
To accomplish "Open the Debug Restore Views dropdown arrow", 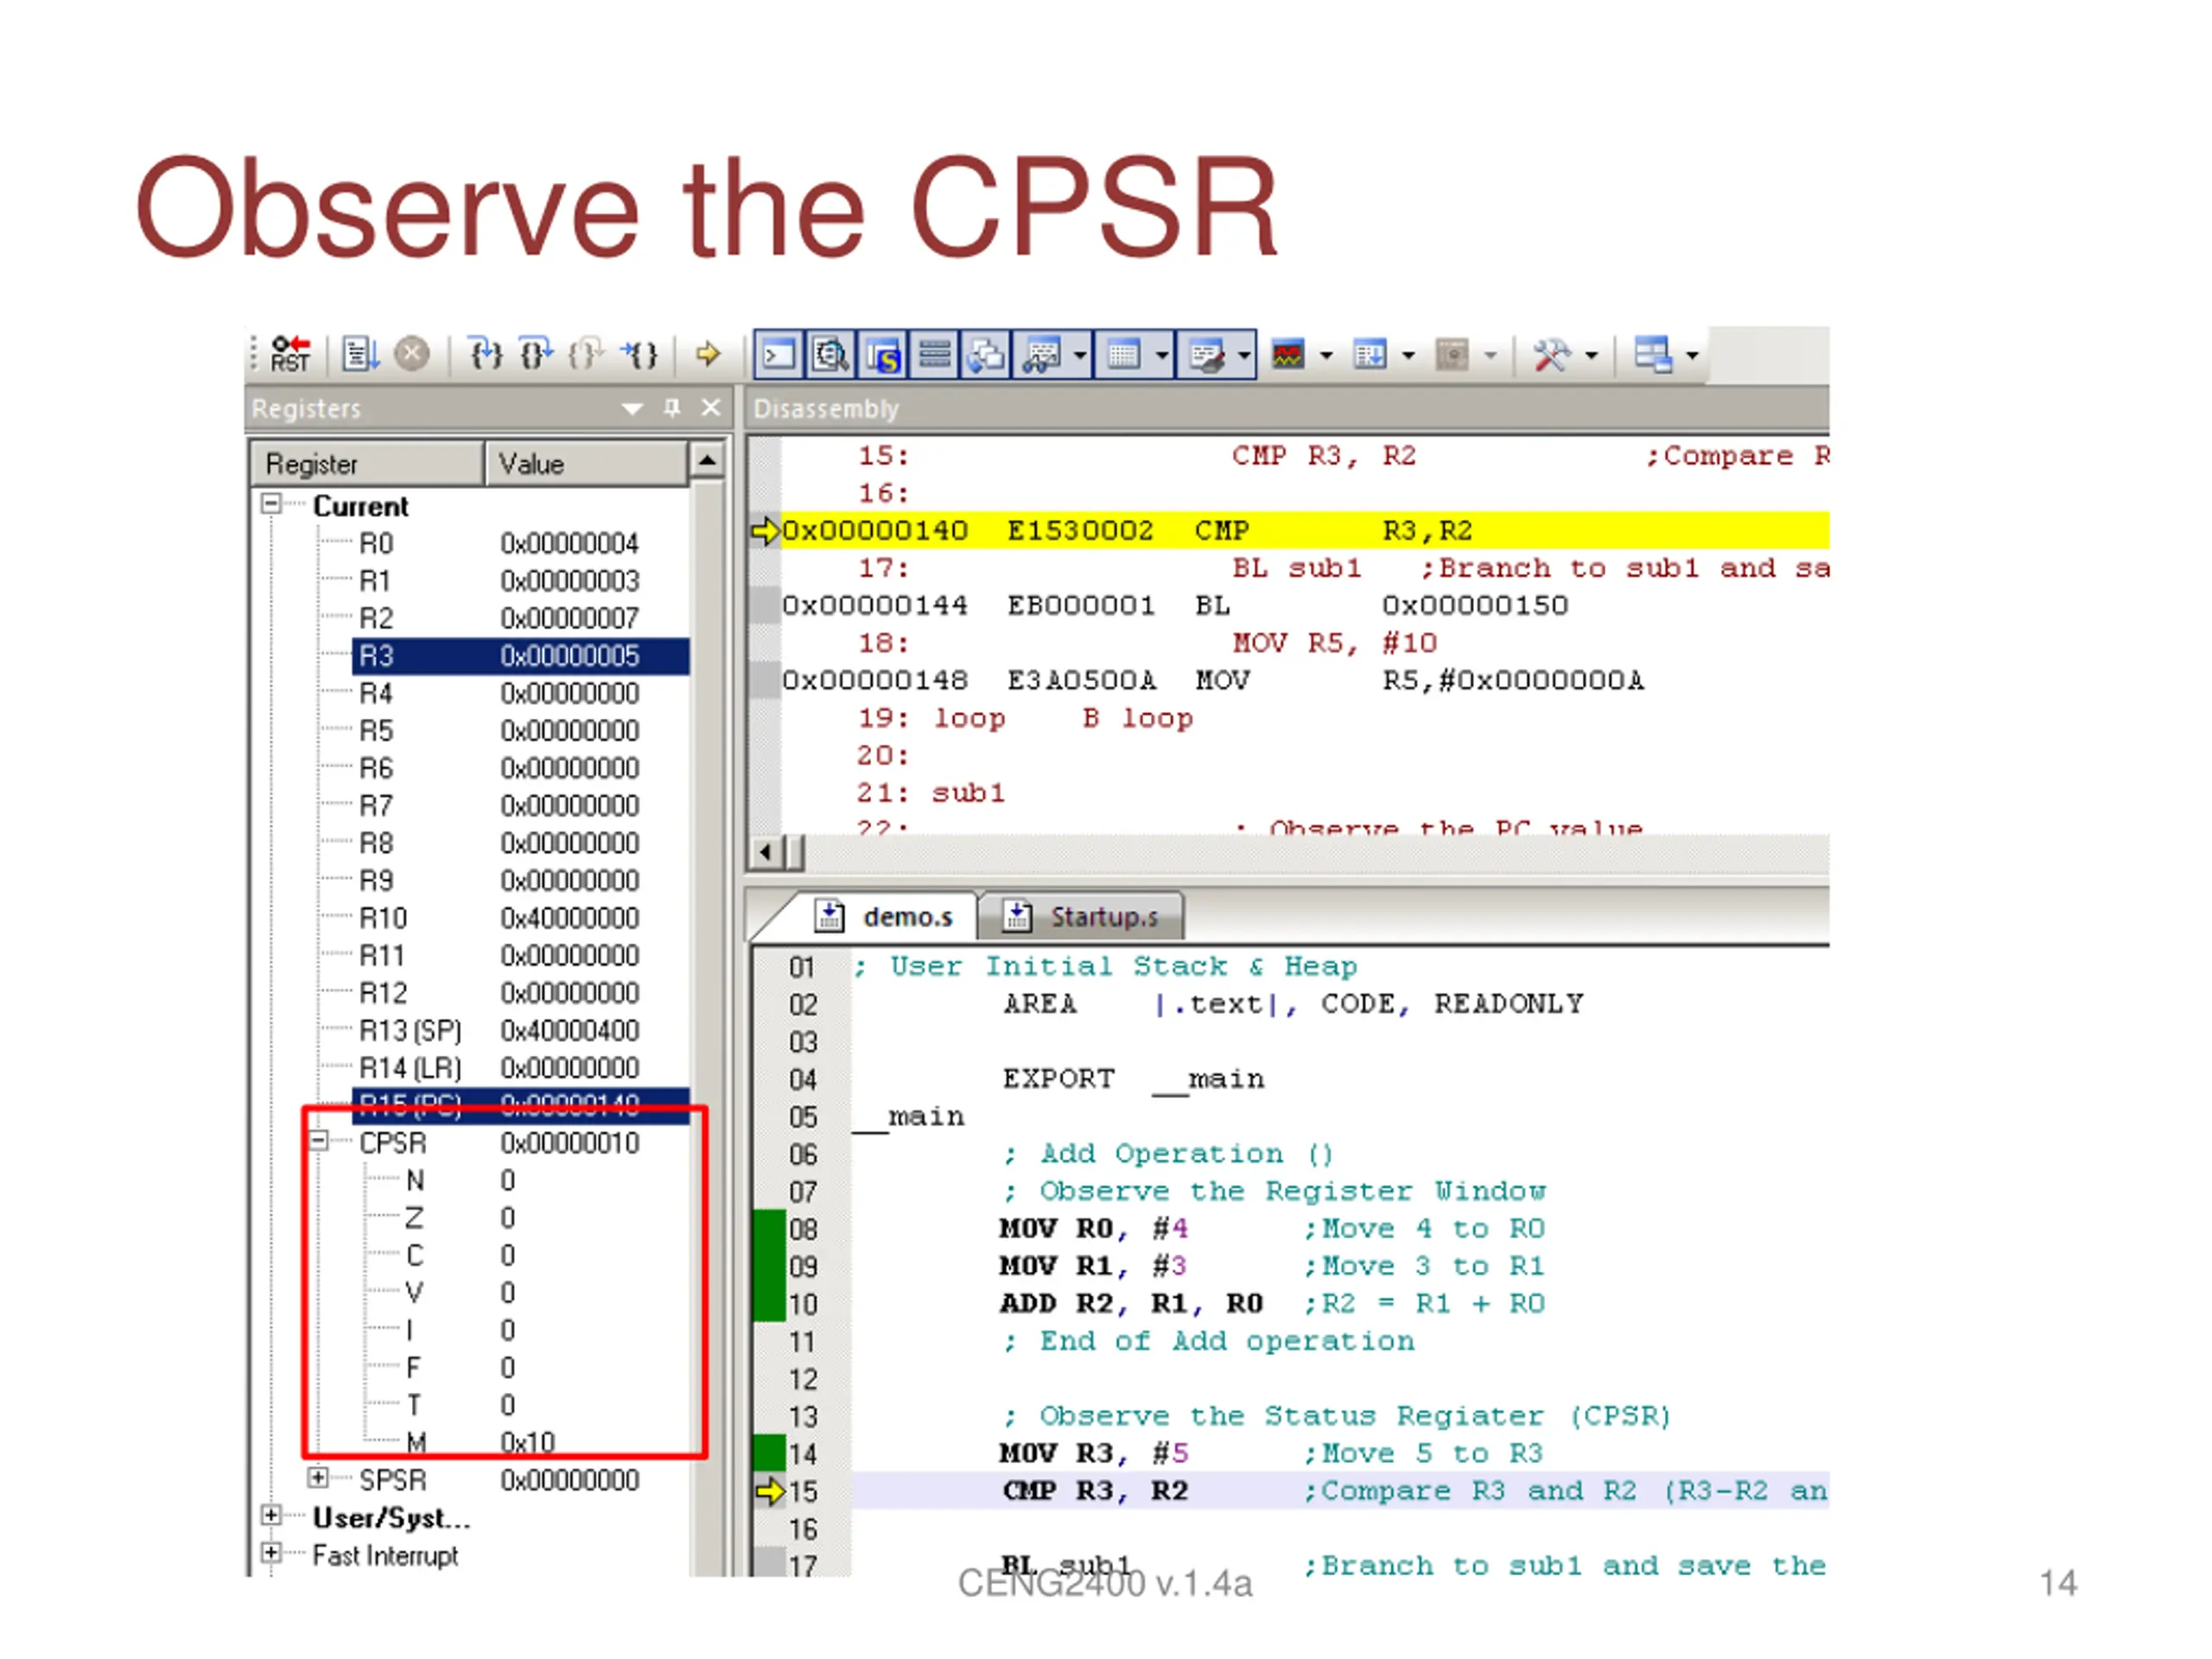I will click(1692, 355).
